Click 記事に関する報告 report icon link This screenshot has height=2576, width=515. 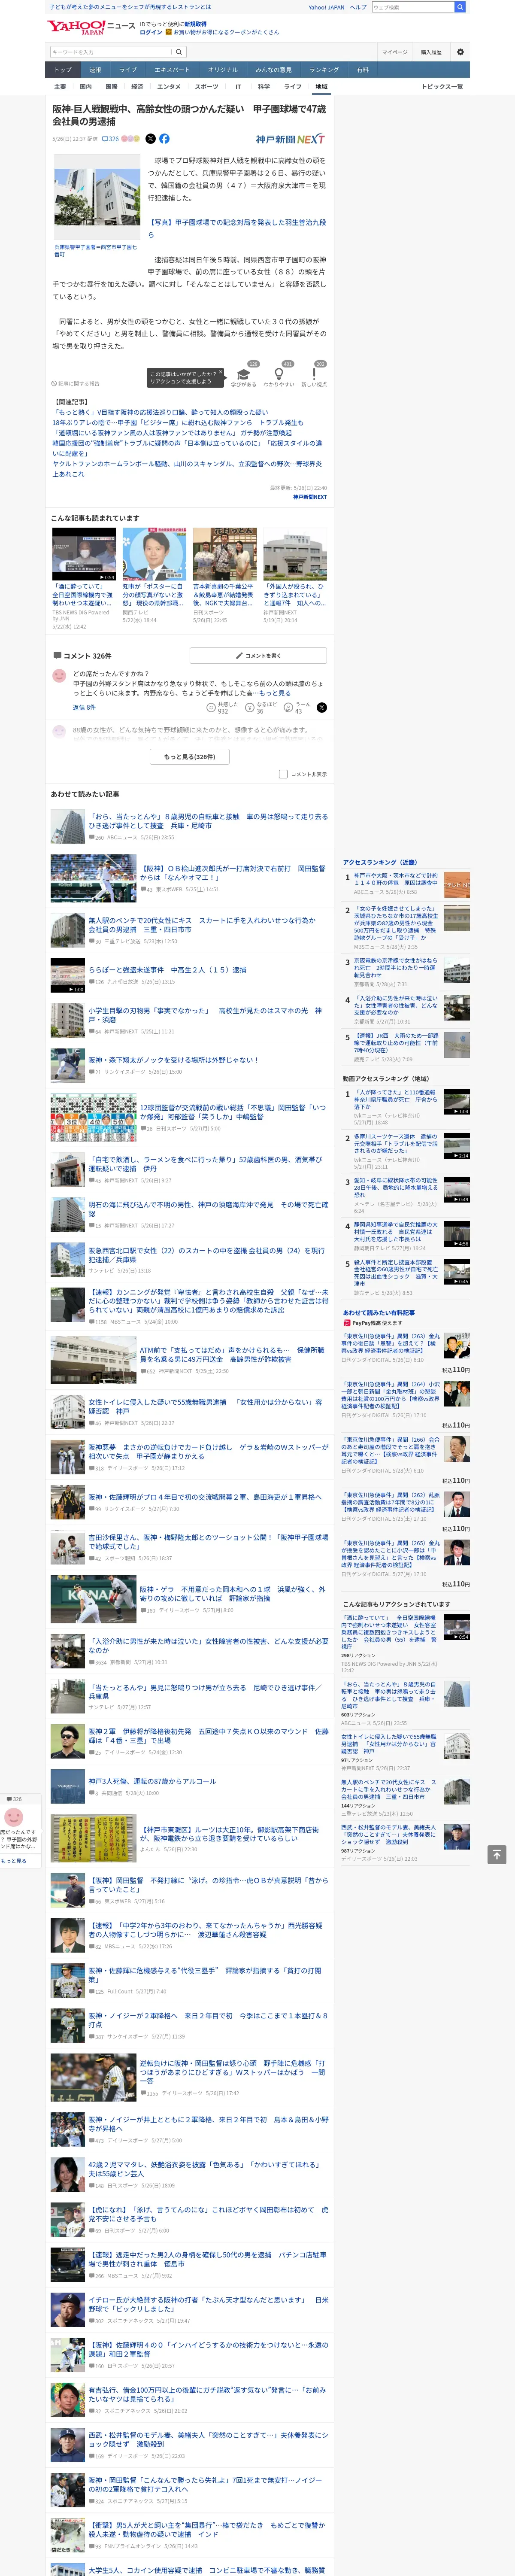pos(76,383)
